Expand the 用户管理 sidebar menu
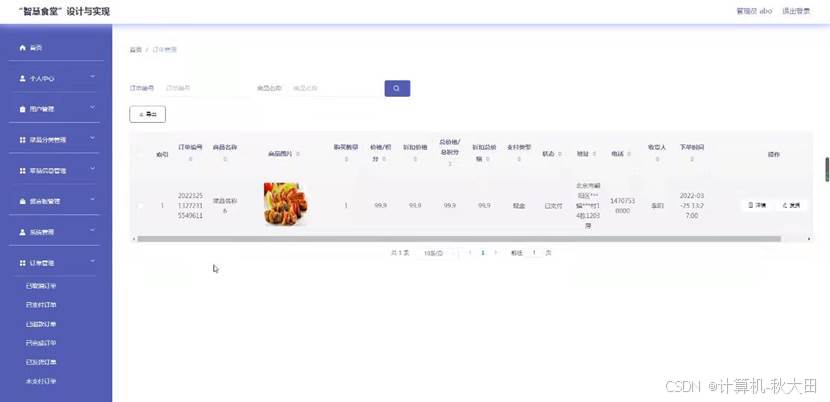This screenshot has height=402, width=830. 56,109
